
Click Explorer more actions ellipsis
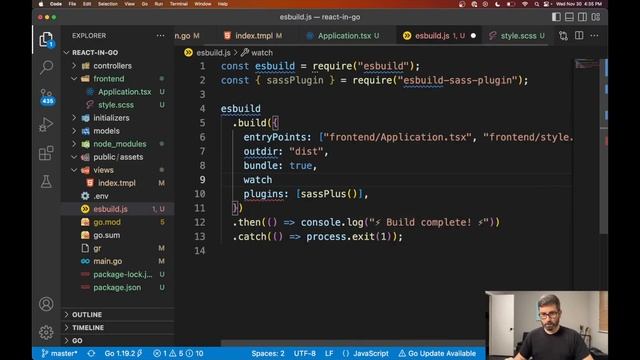click(160, 36)
